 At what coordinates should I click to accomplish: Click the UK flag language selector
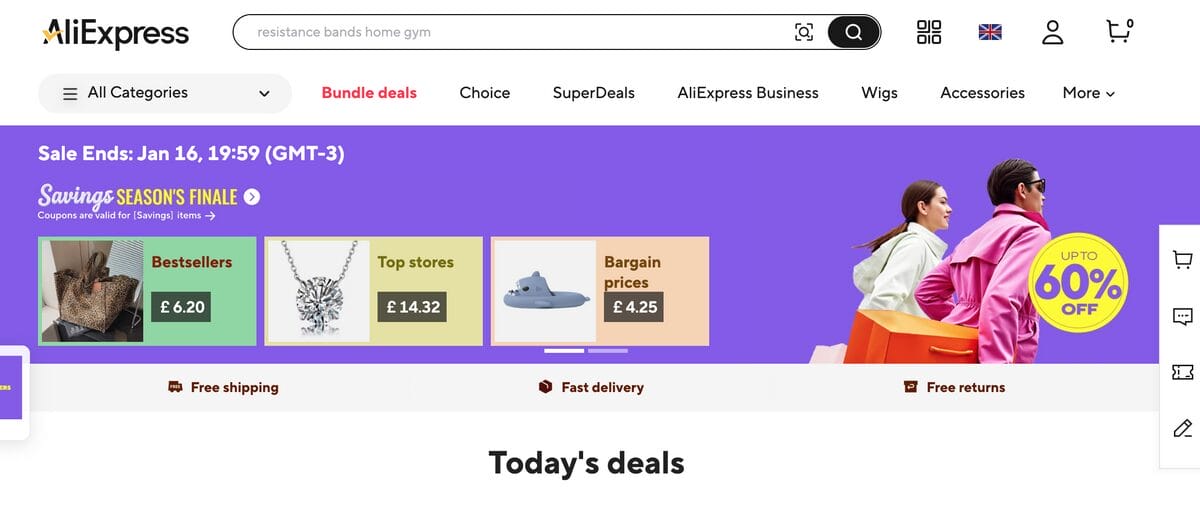(x=990, y=32)
